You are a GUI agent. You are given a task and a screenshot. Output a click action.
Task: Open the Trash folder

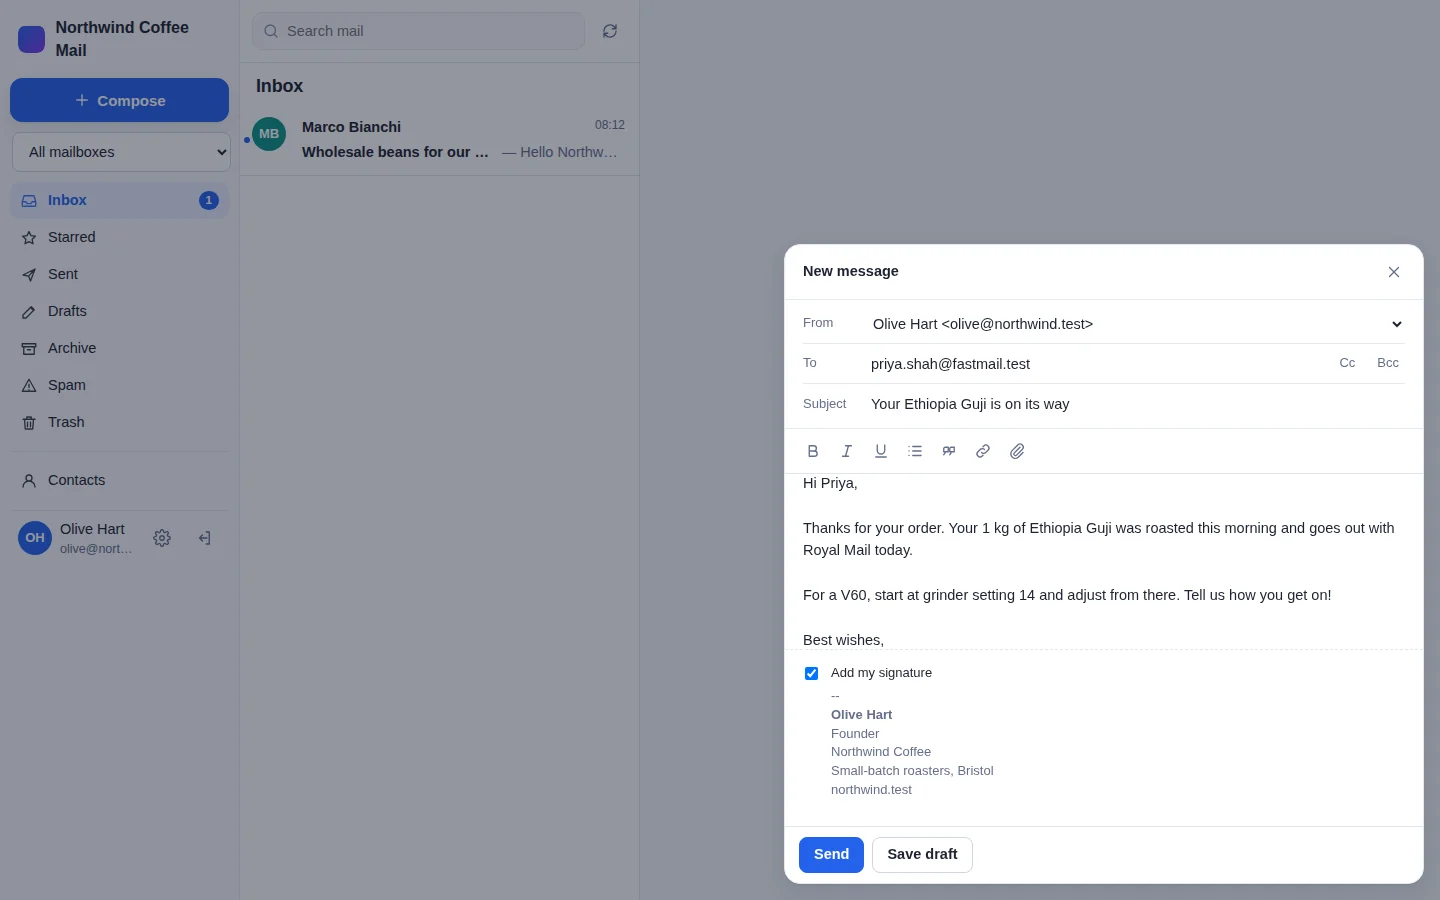pyautogui.click(x=120, y=422)
